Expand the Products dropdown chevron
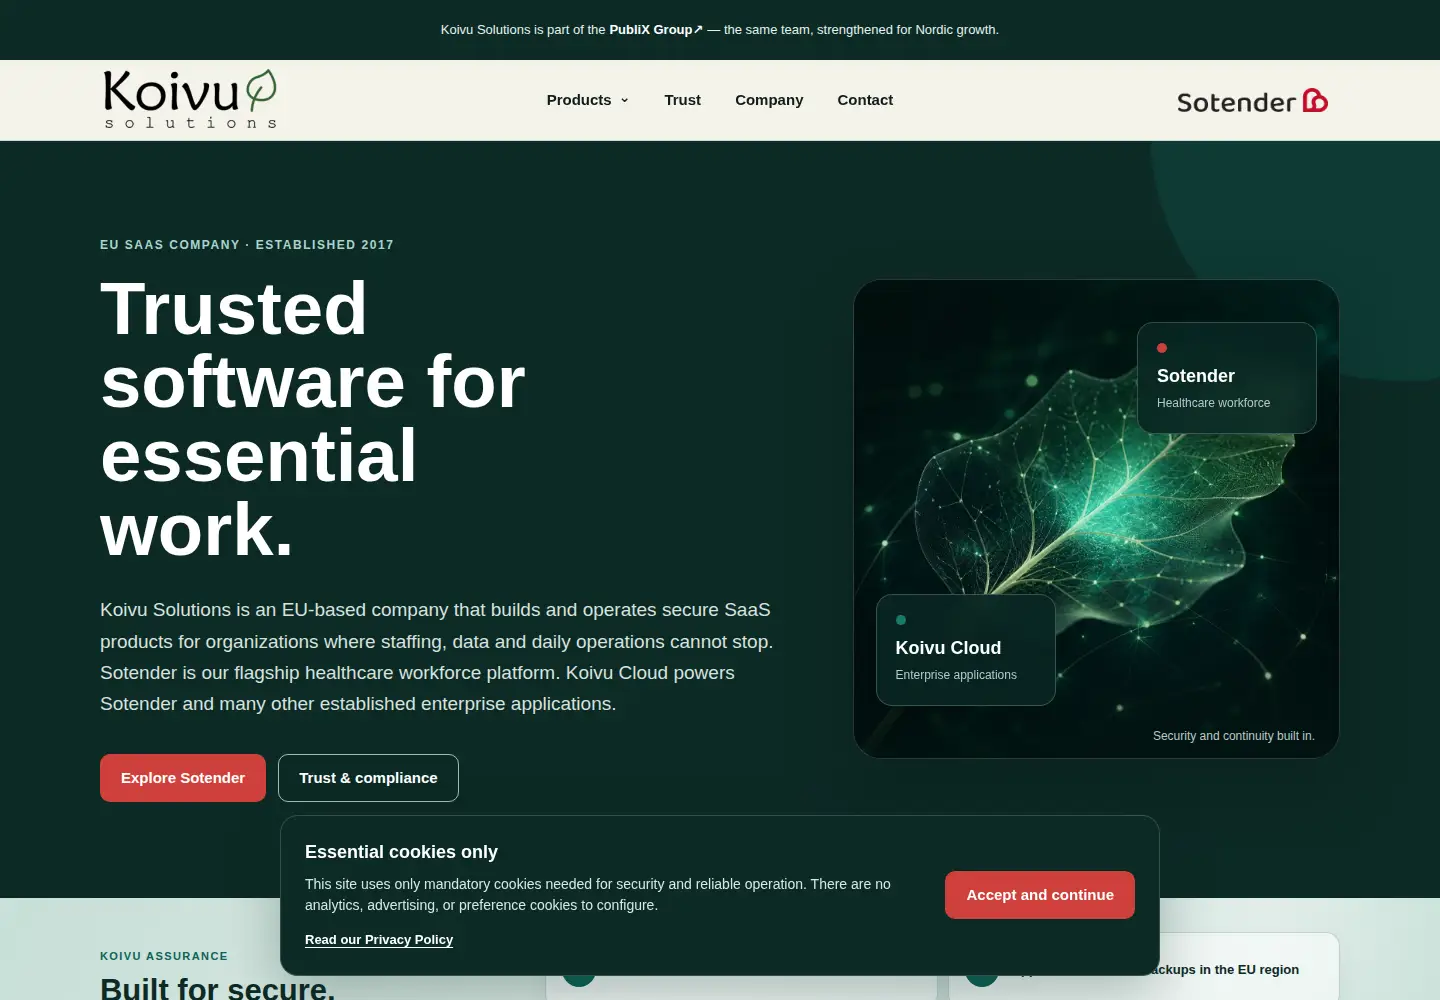The image size is (1440, 1000). coord(625,100)
